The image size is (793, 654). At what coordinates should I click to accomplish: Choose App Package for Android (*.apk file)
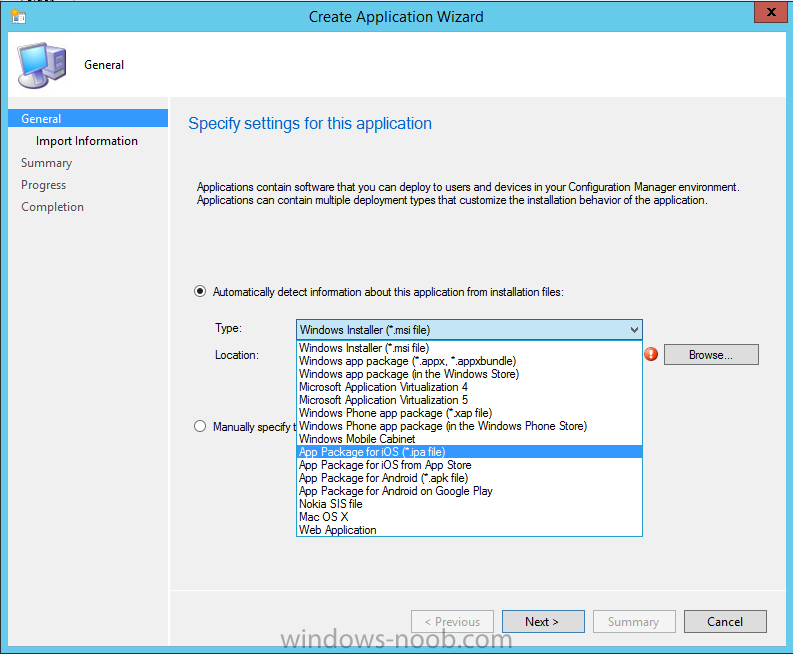tap(469, 478)
